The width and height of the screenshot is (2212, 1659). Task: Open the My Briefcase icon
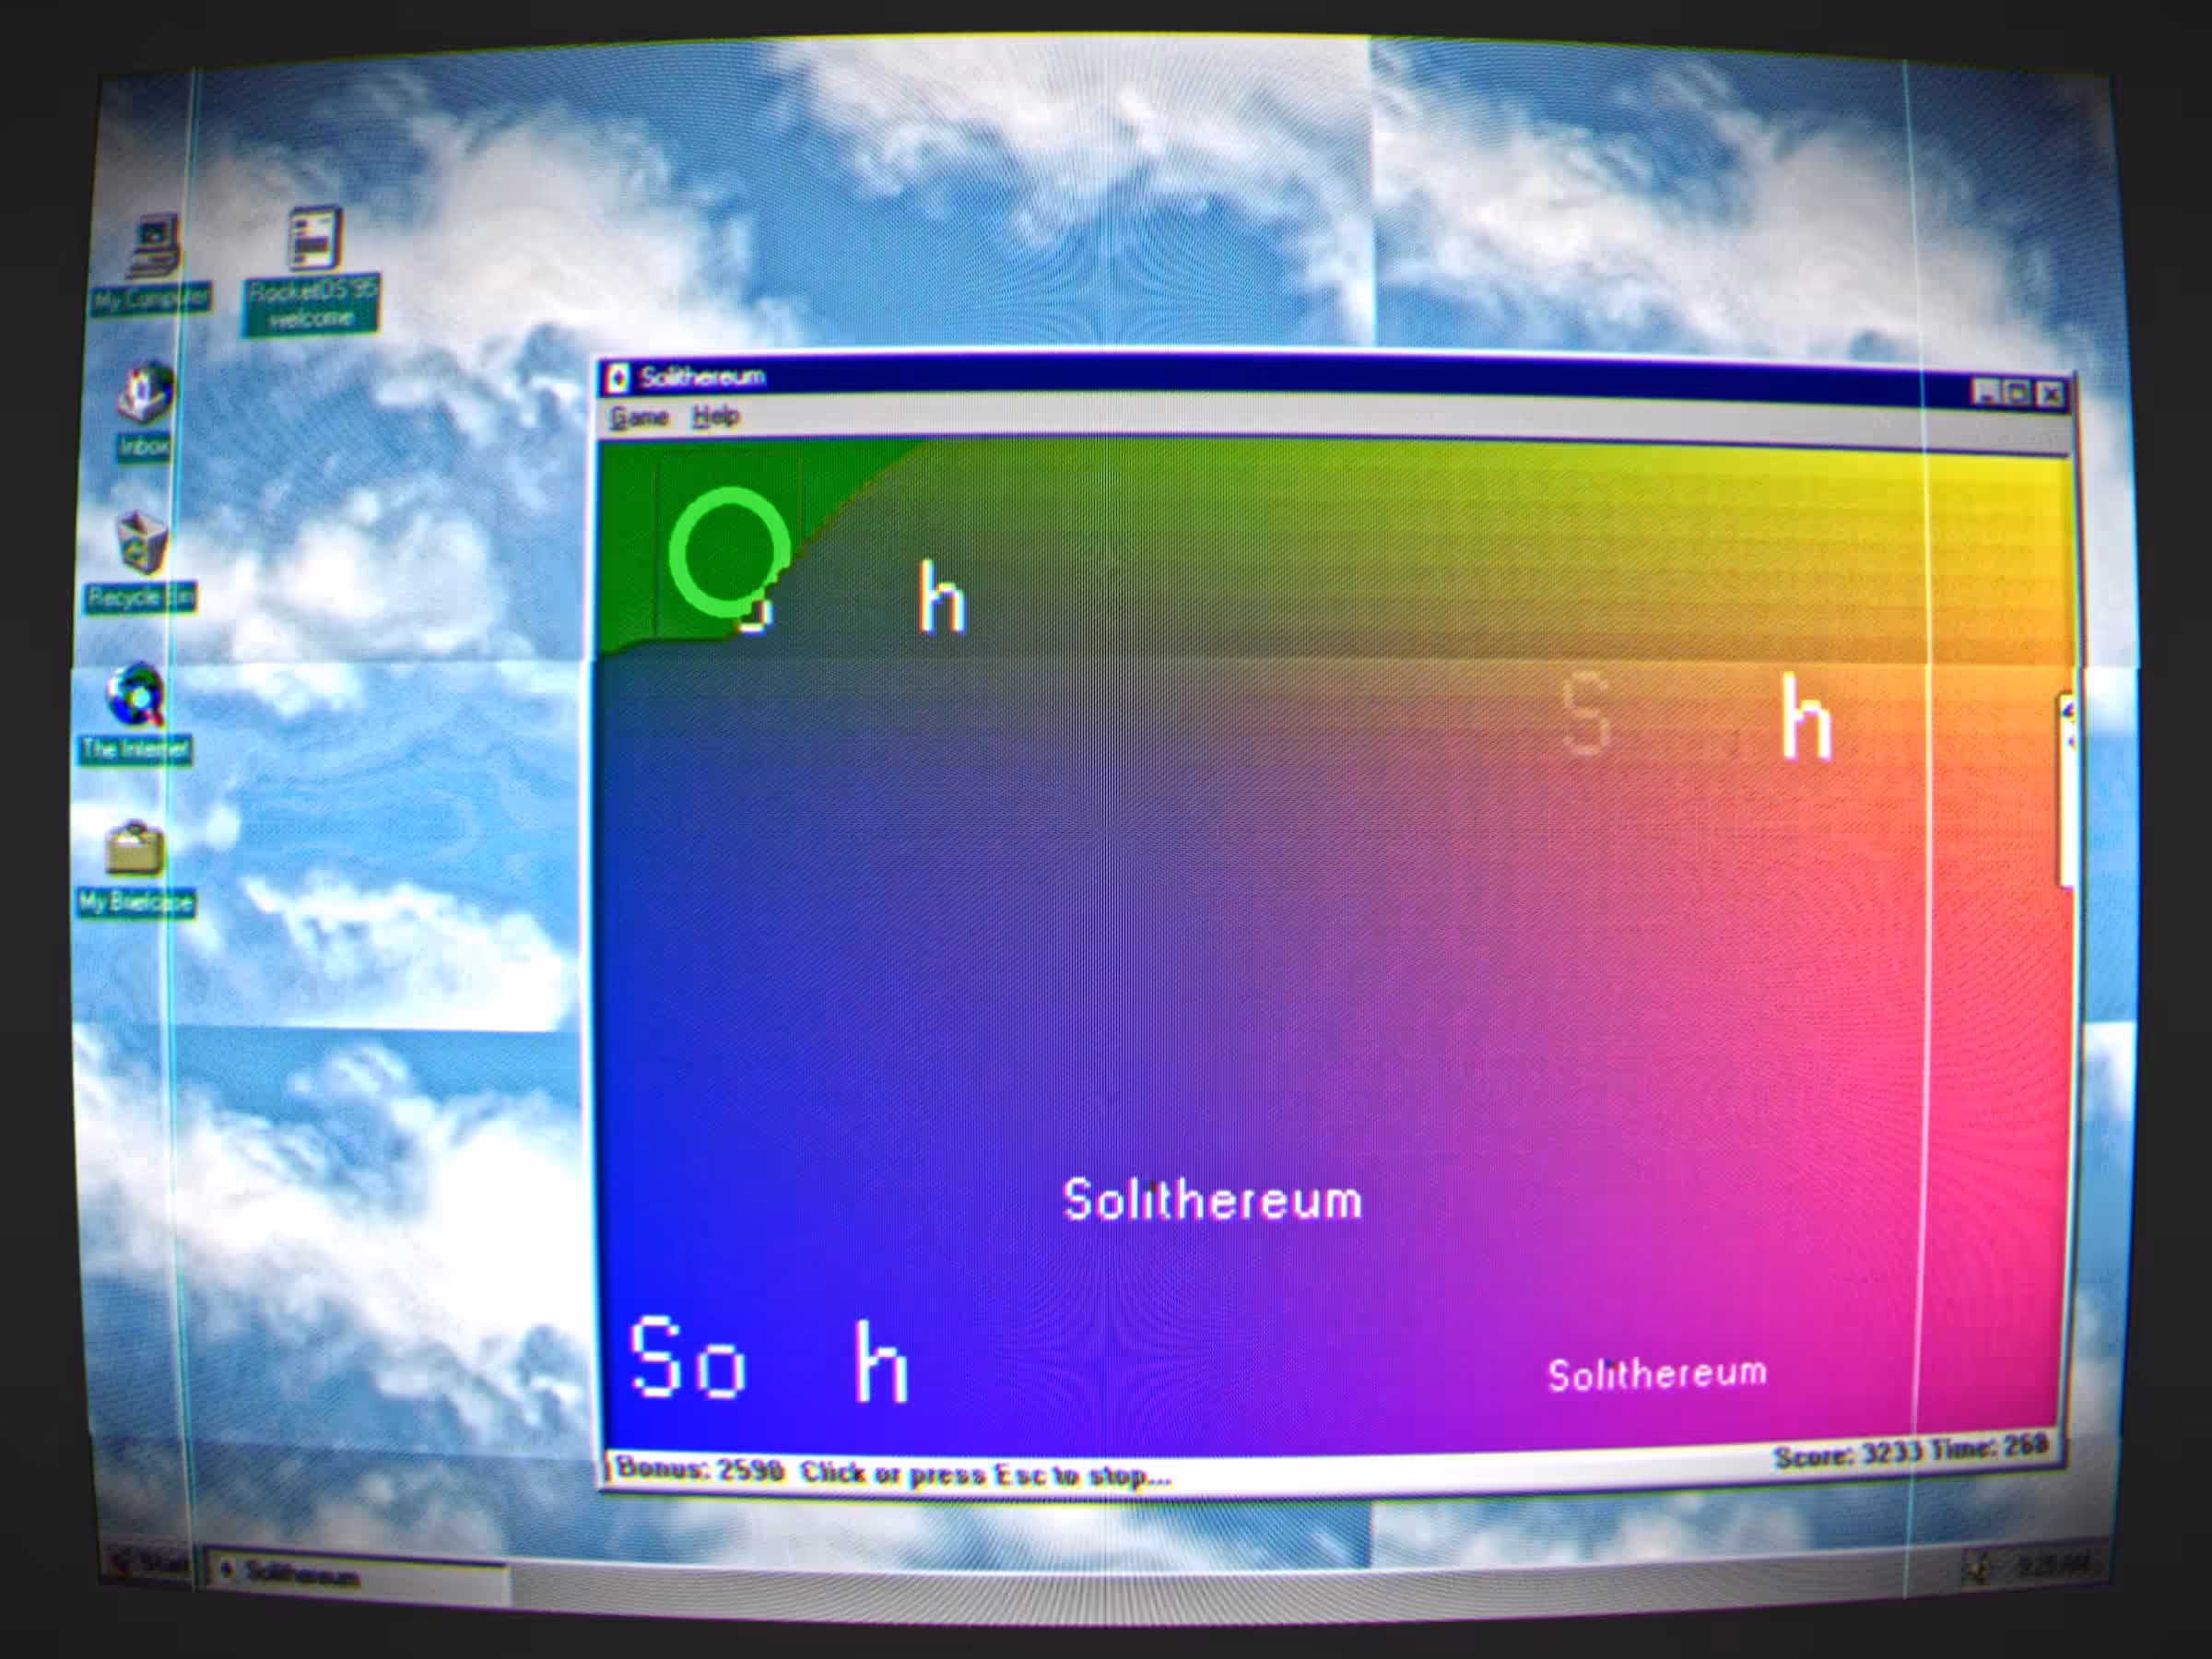coord(136,868)
